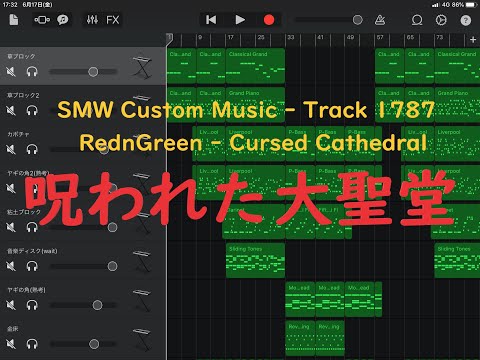Open the FX panel
Viewport: 480px width, 360px height.
112,20
